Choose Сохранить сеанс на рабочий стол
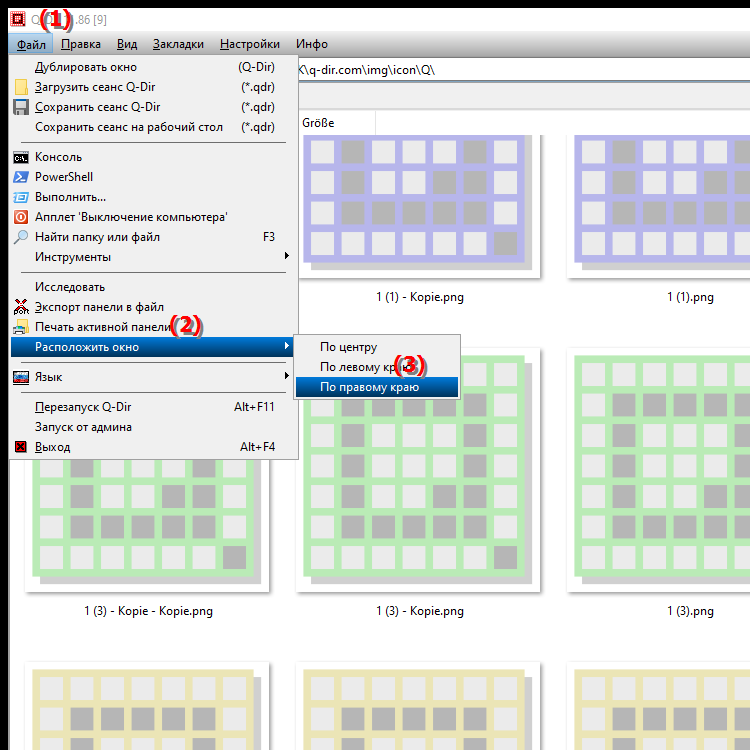The height and width of the screenshot is (750, 750). pyautogui.click(x=153, y=127)
